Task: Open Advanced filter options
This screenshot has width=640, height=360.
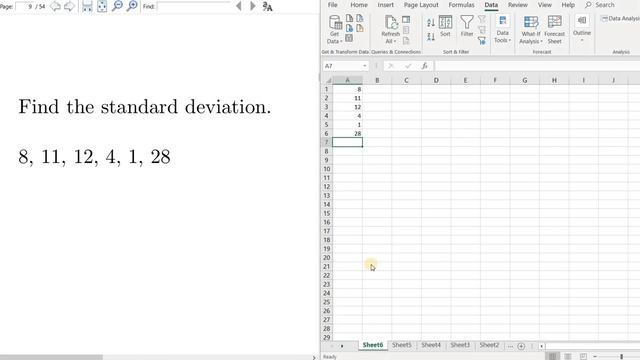Action: [x=482, y=40]
